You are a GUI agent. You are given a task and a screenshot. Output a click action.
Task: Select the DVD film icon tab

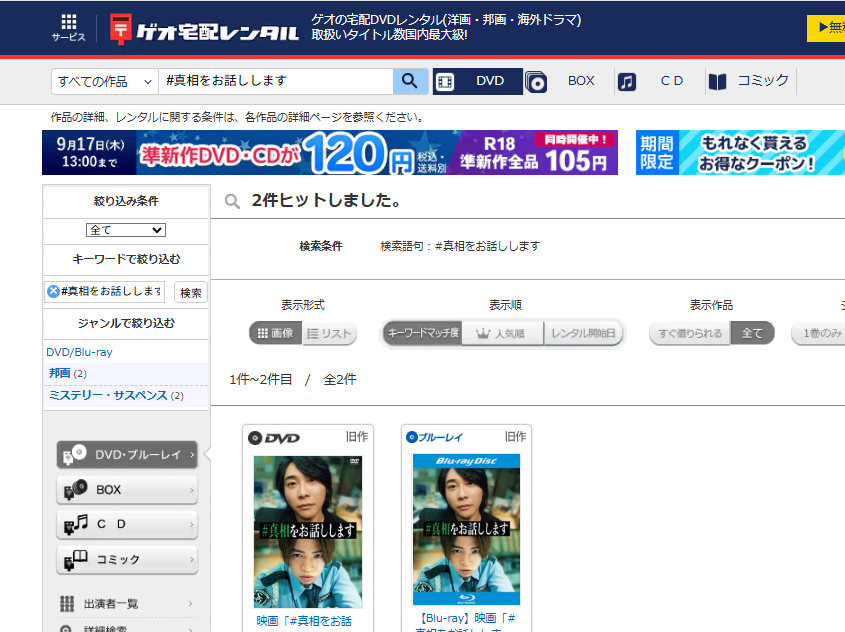(445, 82)
